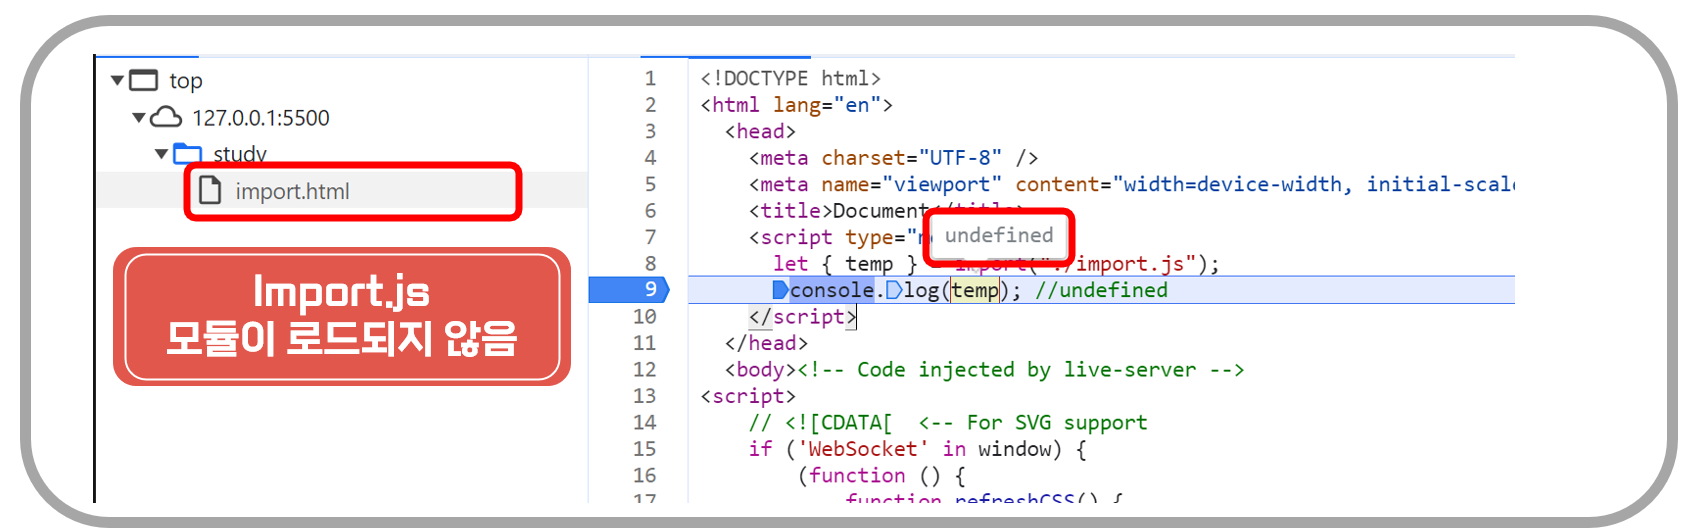Click line number 10 in gutter

click(x=645, y=316)
